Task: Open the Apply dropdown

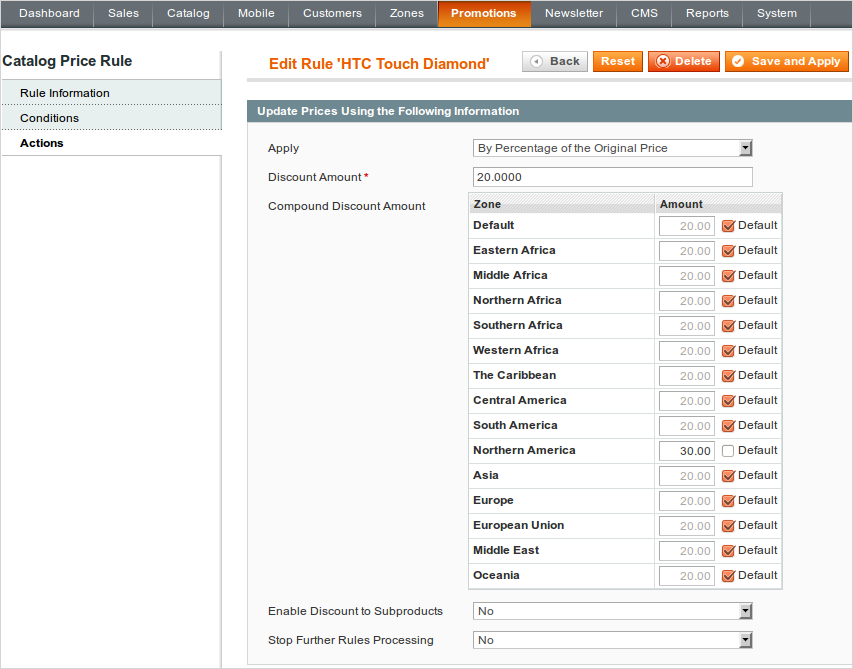Action: point(613,148)
